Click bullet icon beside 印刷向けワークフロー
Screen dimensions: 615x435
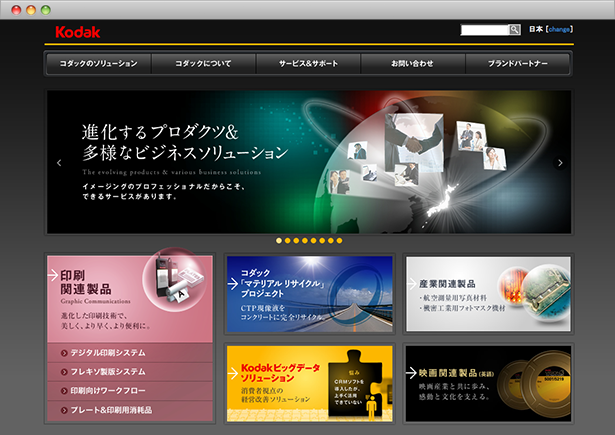tap(64, 391)
